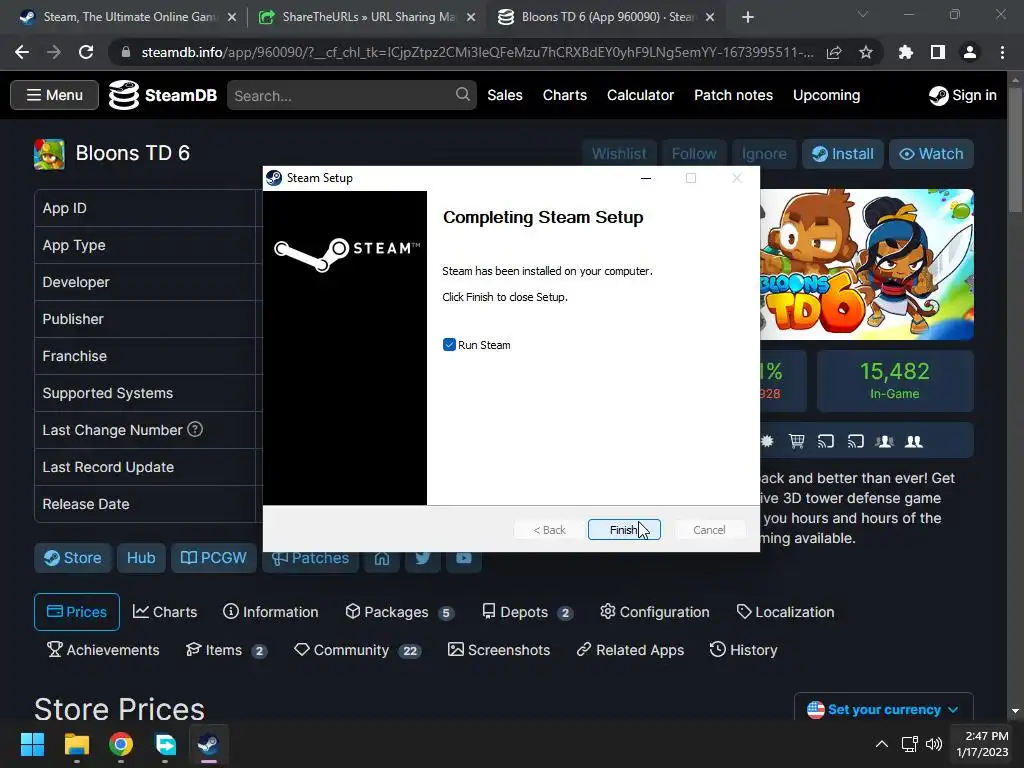Open a new browser tab
1024x768 pixels.
[x=748, y=18]
